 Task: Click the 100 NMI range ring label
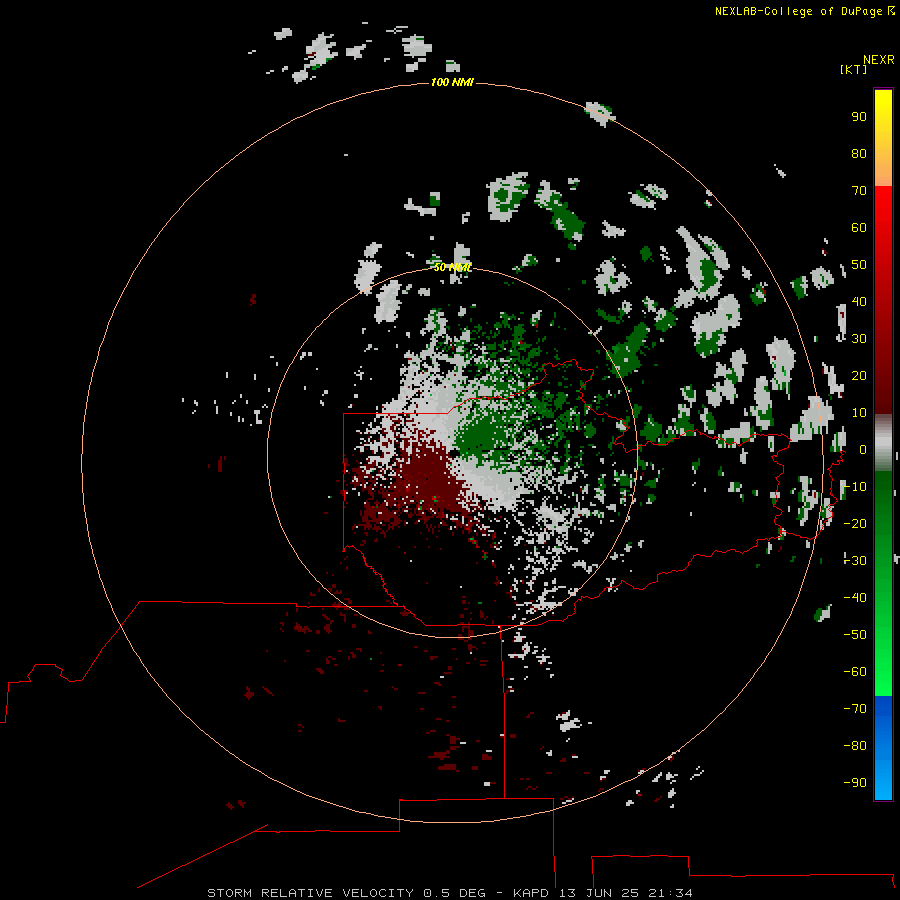pos(452,83)
